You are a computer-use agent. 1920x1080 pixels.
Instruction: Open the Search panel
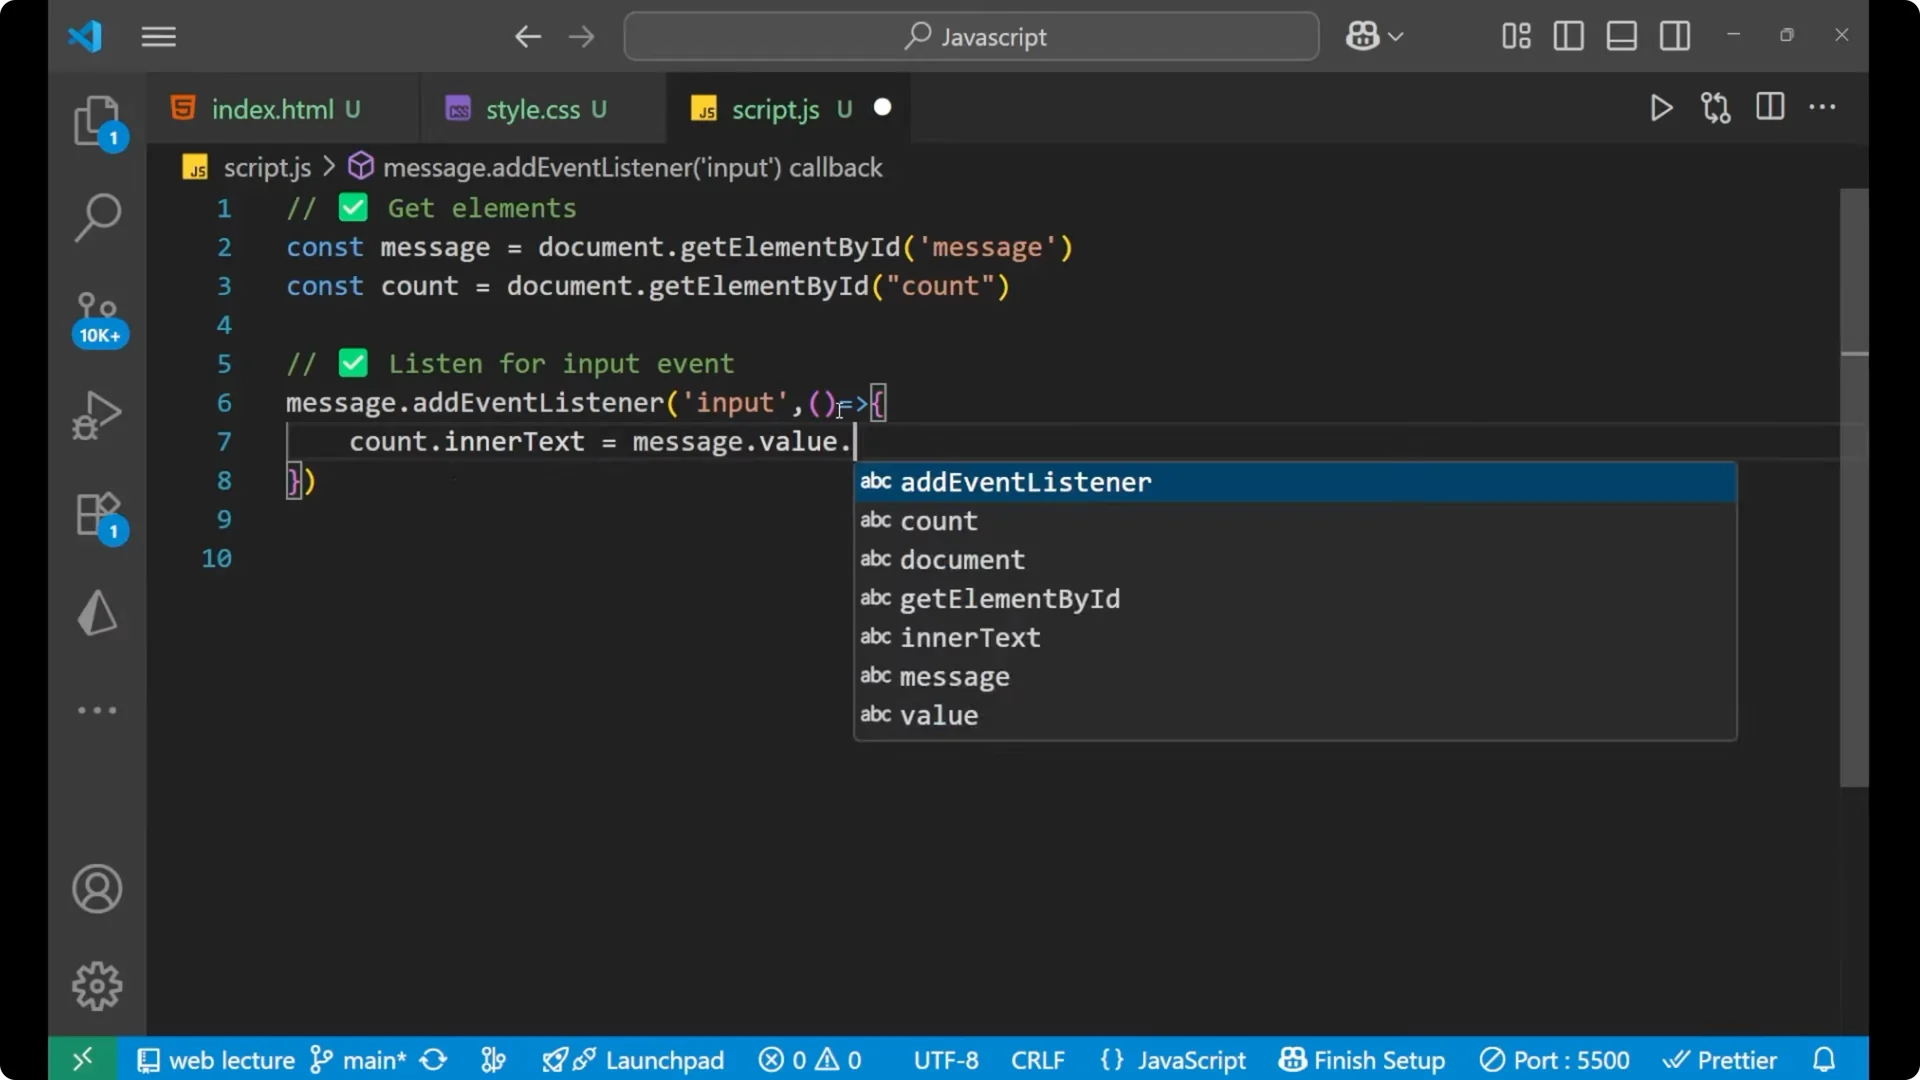96,216
